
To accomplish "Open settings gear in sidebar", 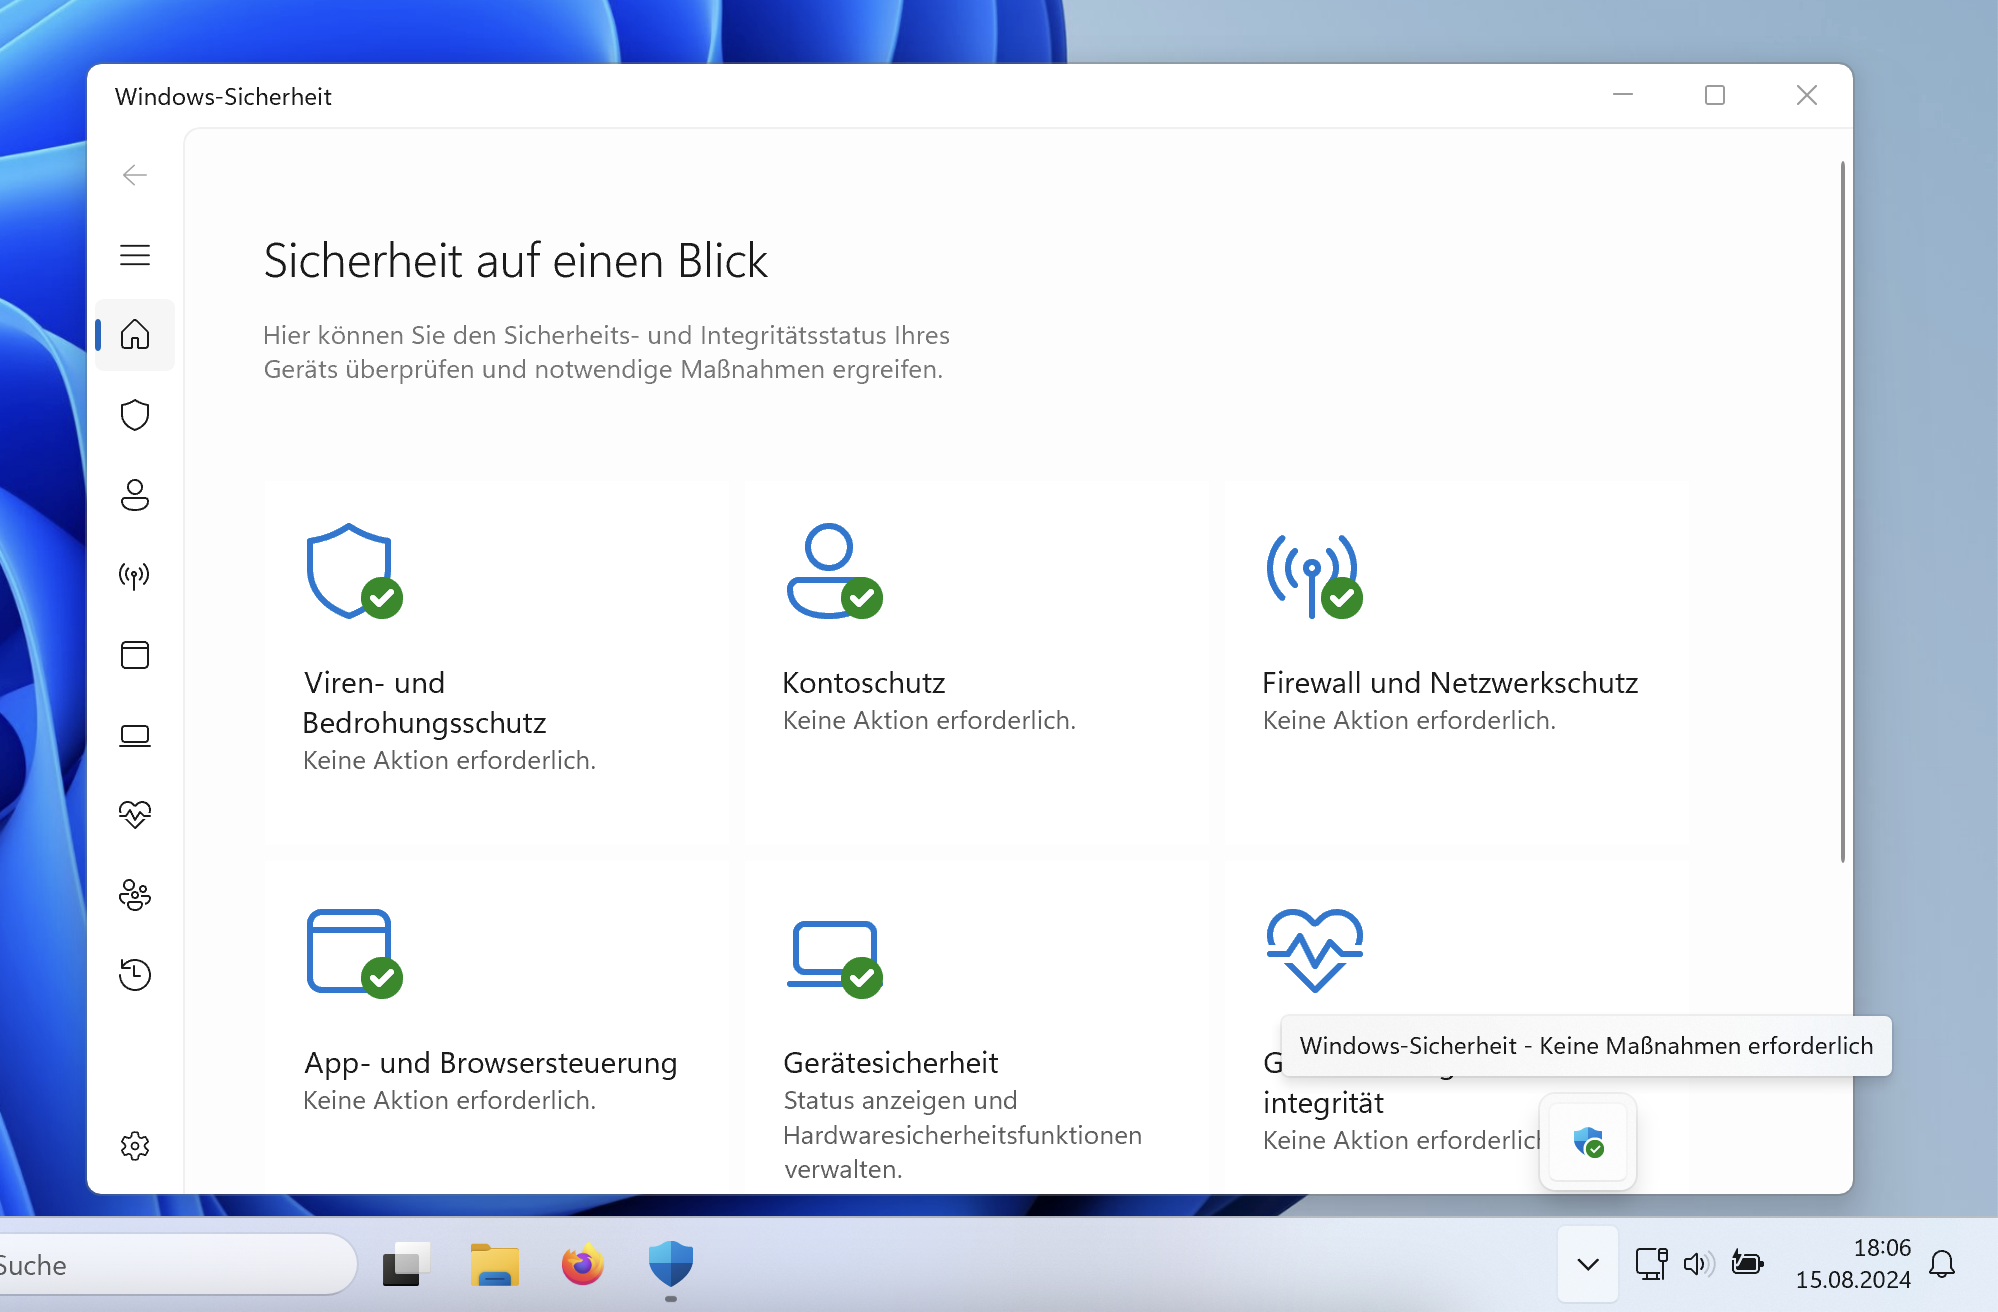I will 135,1146.
